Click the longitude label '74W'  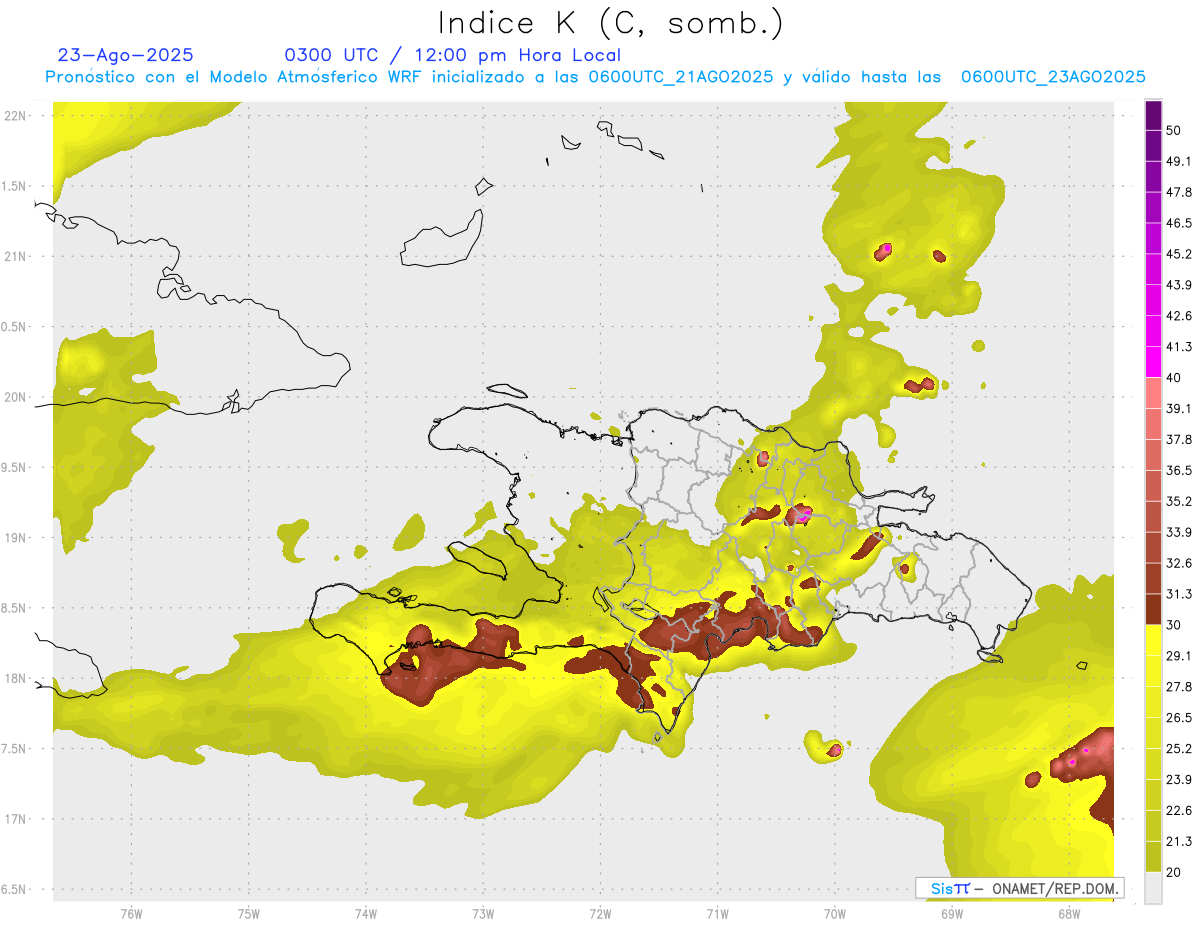(x=366, y=912)
